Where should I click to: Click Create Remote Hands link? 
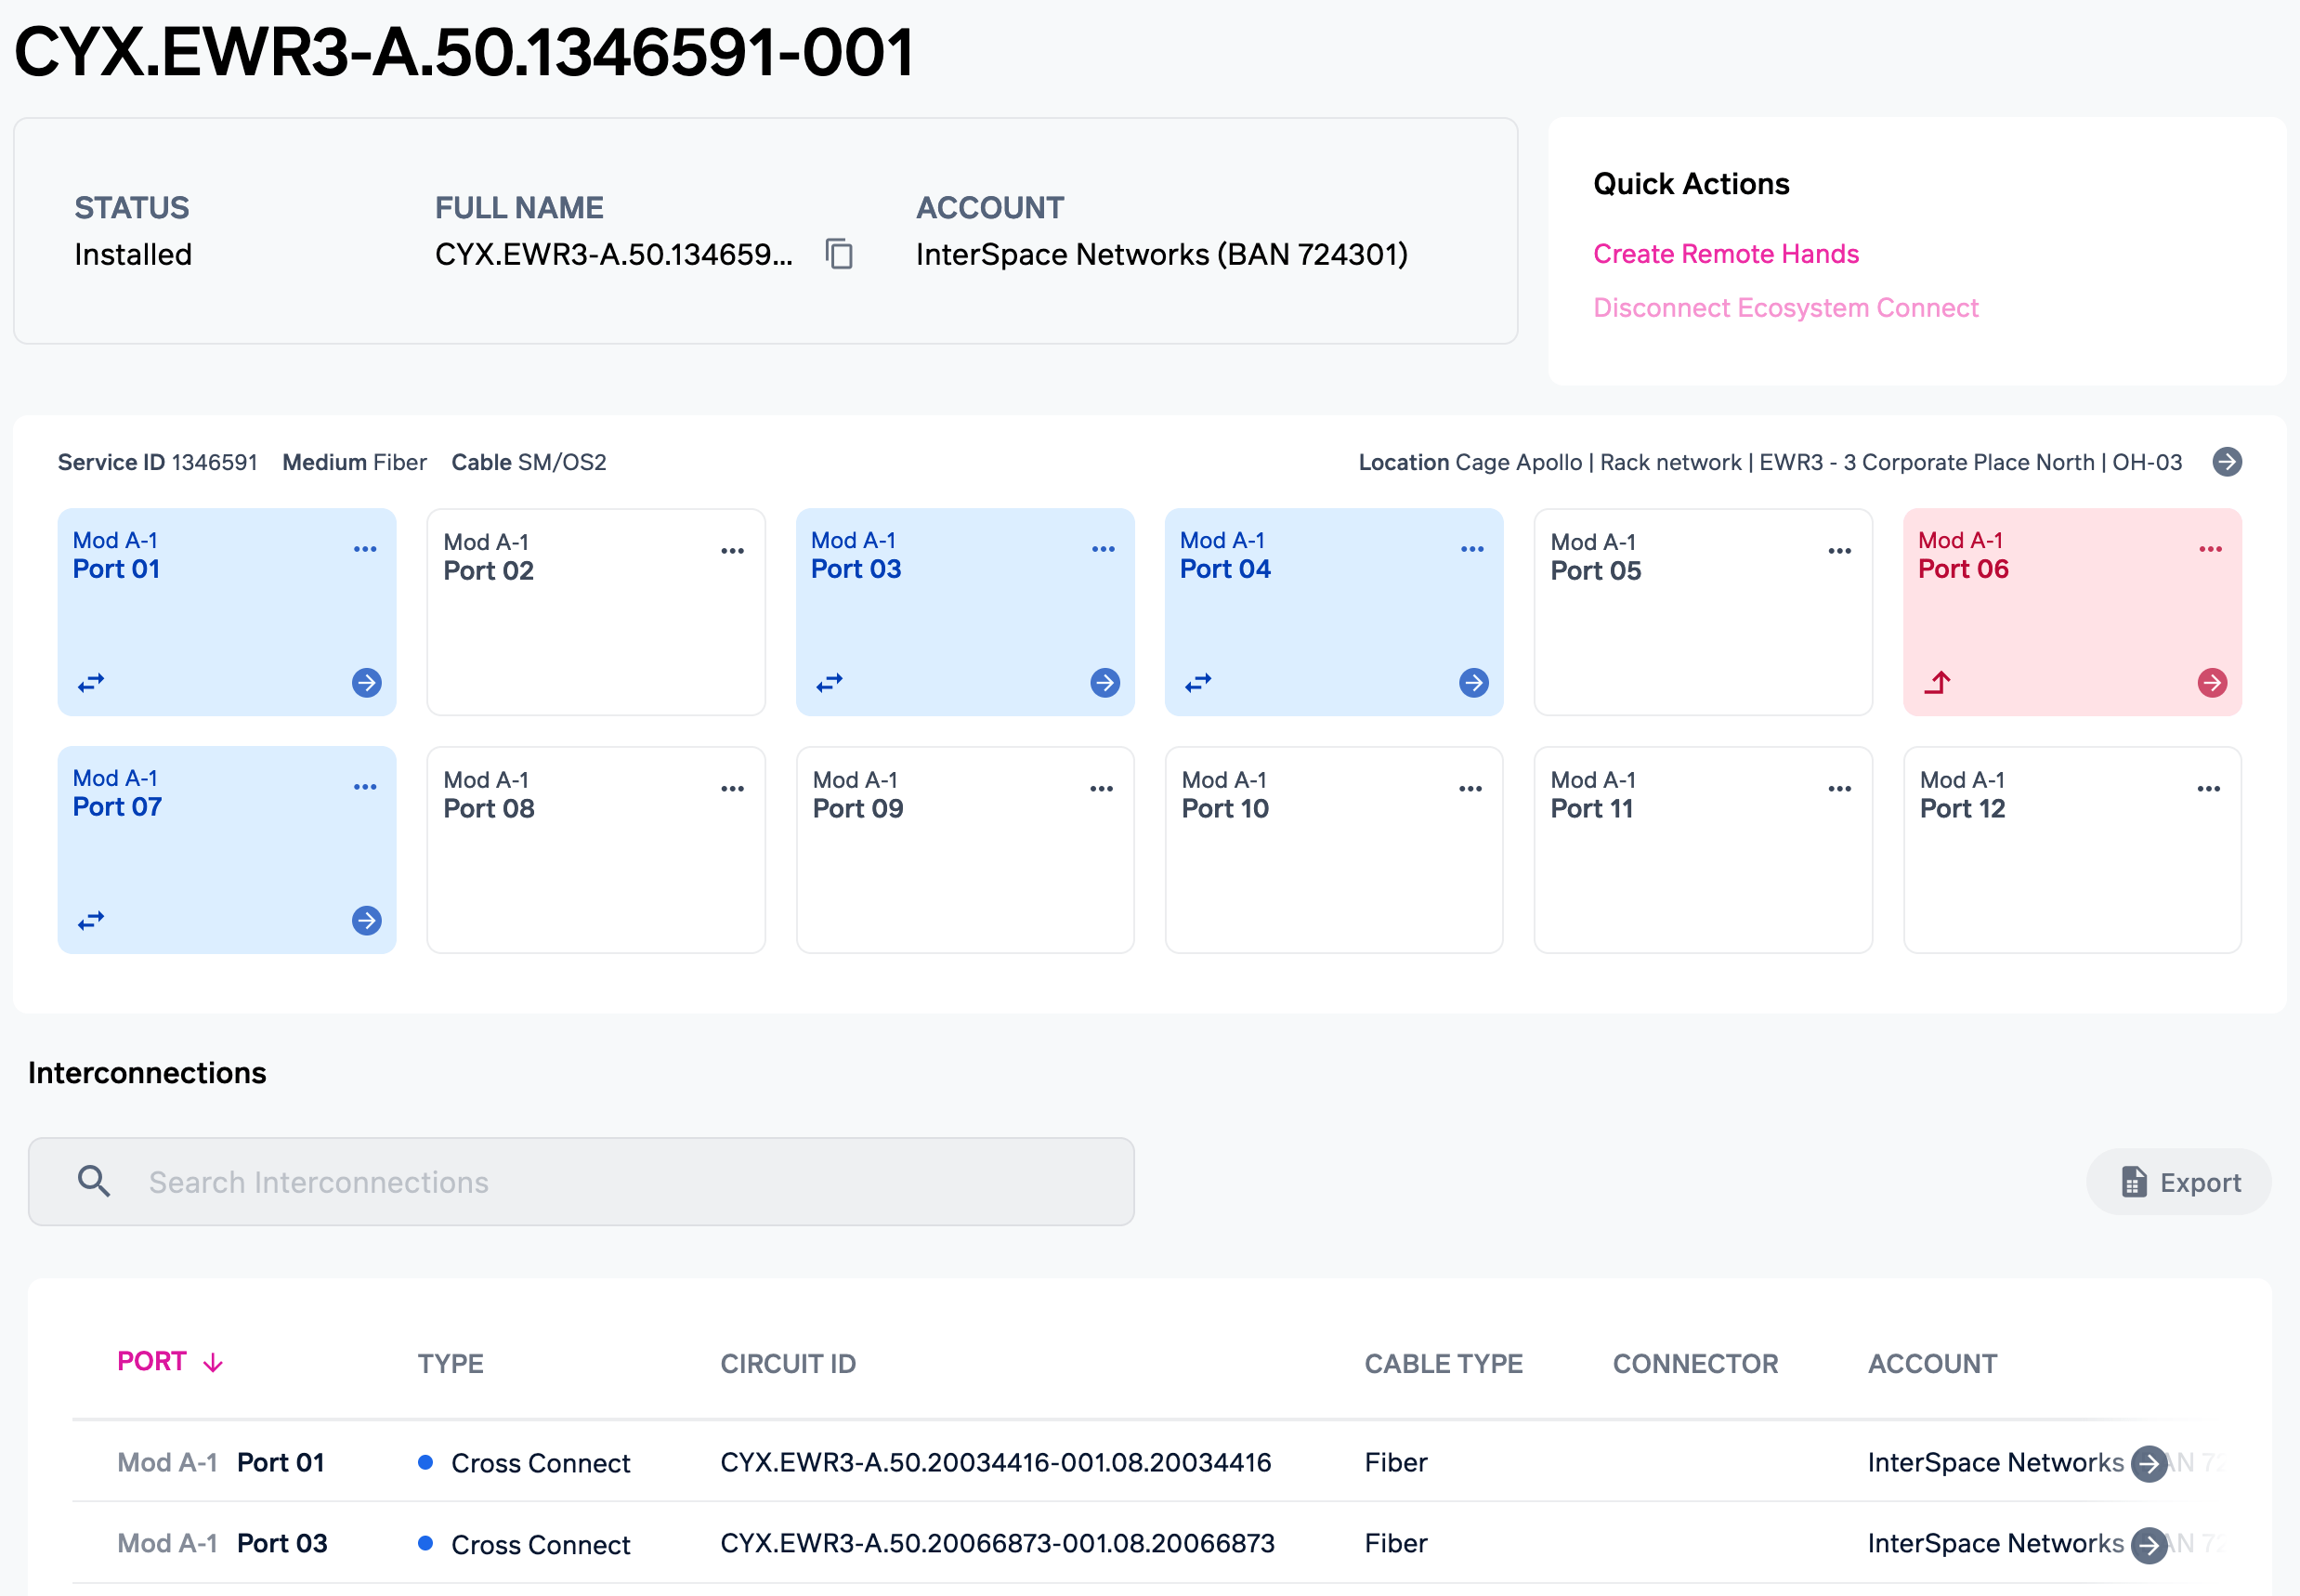(1725, 254)
